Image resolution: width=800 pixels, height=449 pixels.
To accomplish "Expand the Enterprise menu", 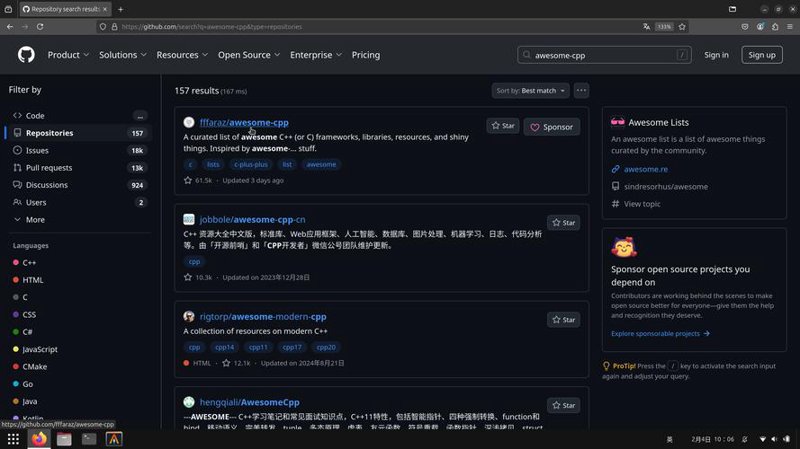I will tap(316, 55).
